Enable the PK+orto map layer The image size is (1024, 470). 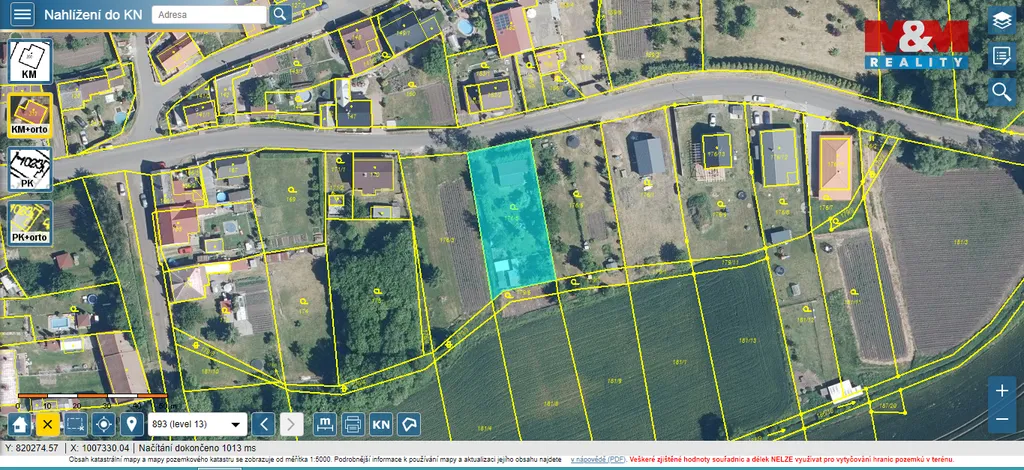tap(30, 223)
